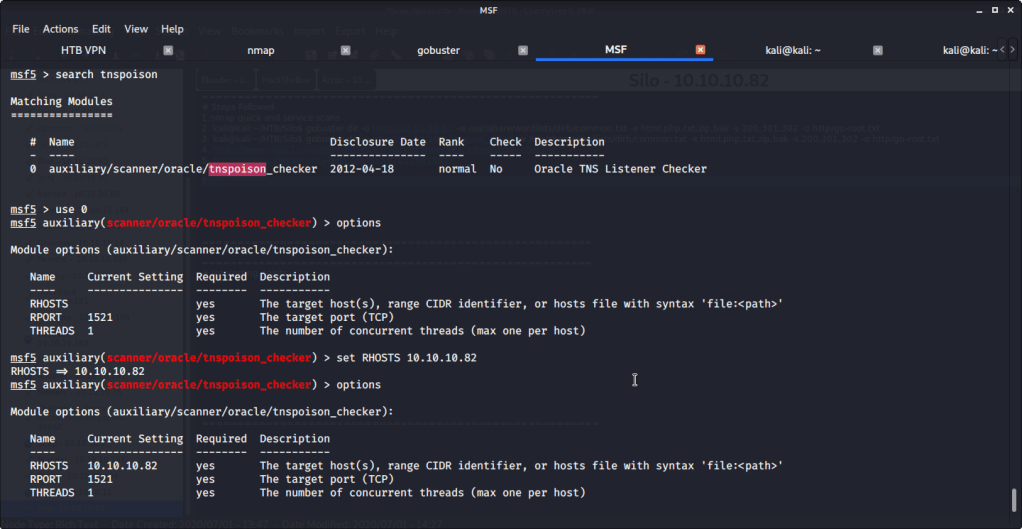Open the Actions menu

click(61, 29)
